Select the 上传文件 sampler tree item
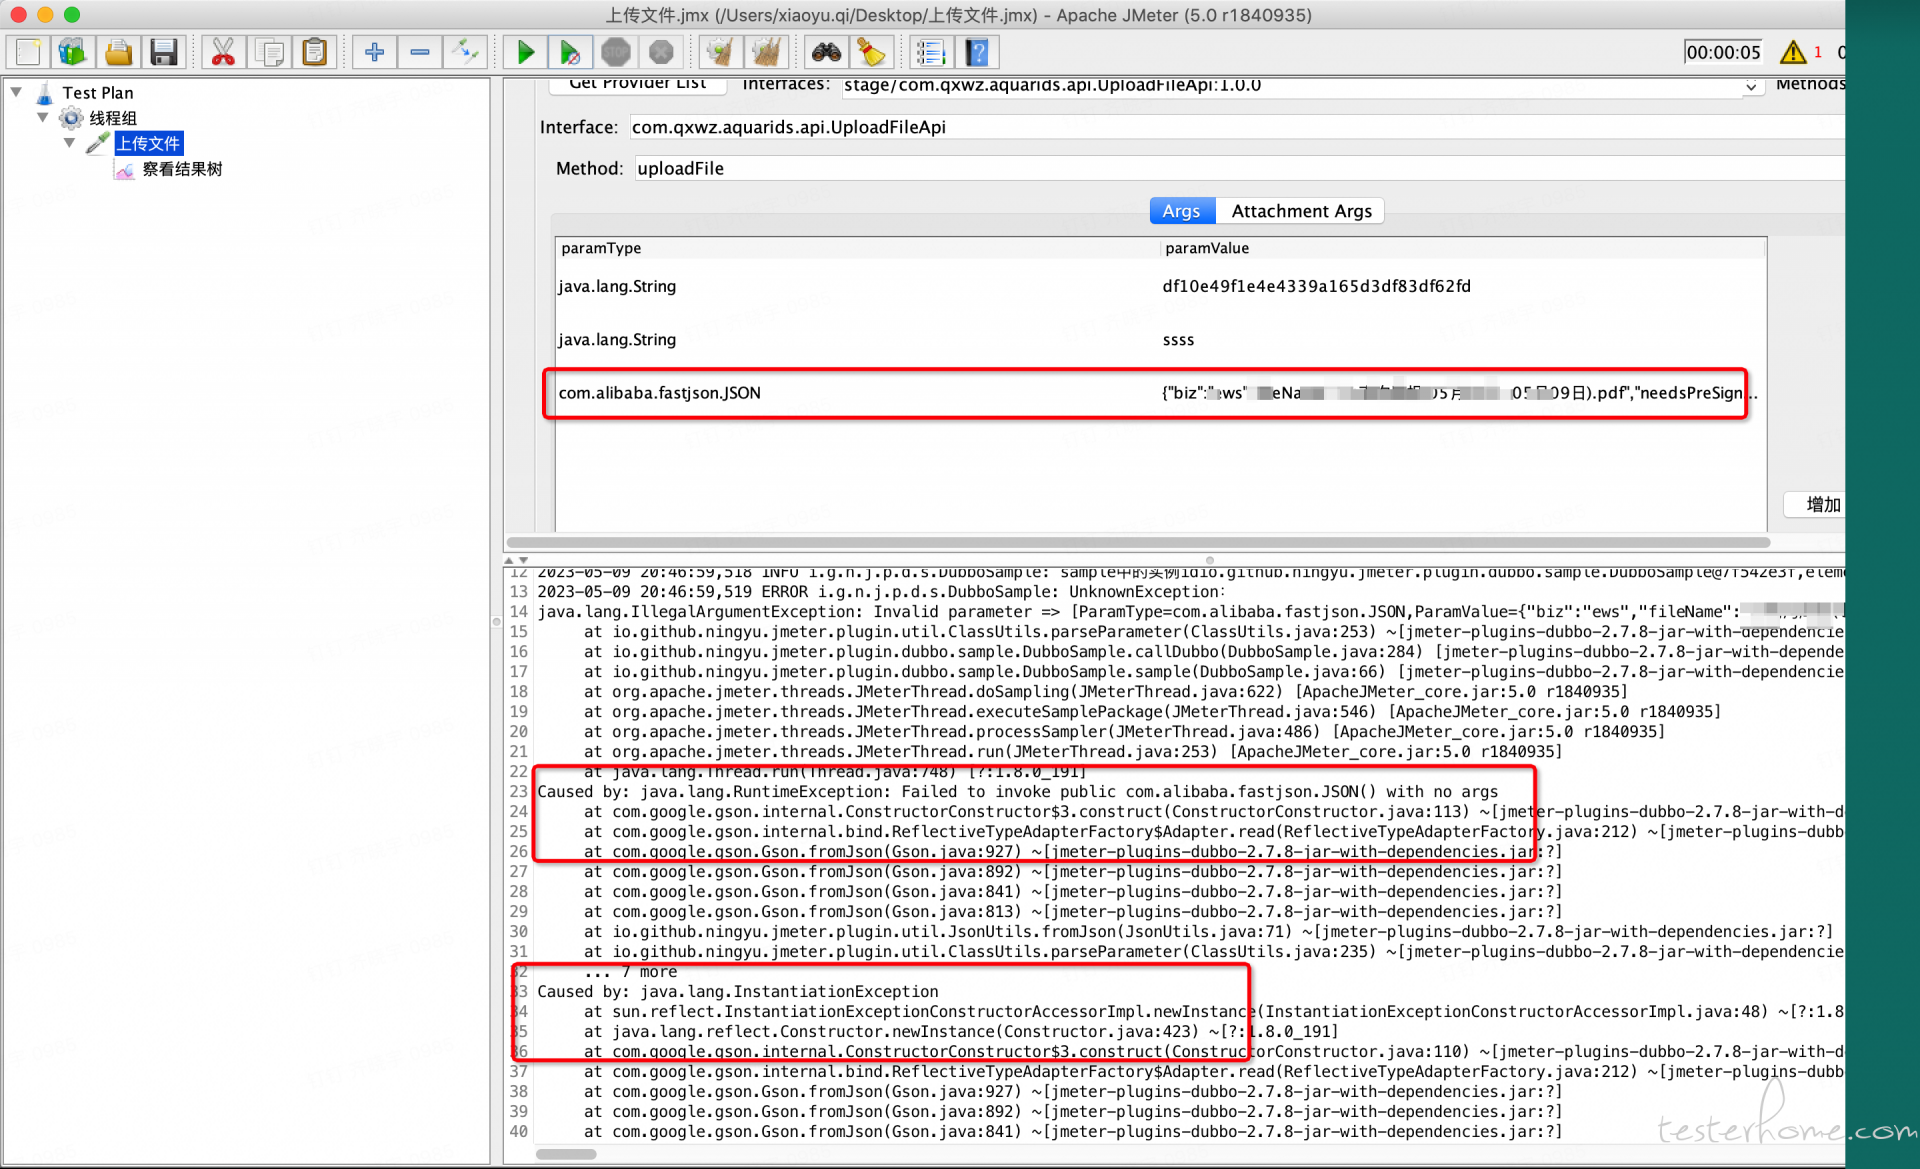The height and width of the screenshot is (1169, 1920). tap(148, 143)
